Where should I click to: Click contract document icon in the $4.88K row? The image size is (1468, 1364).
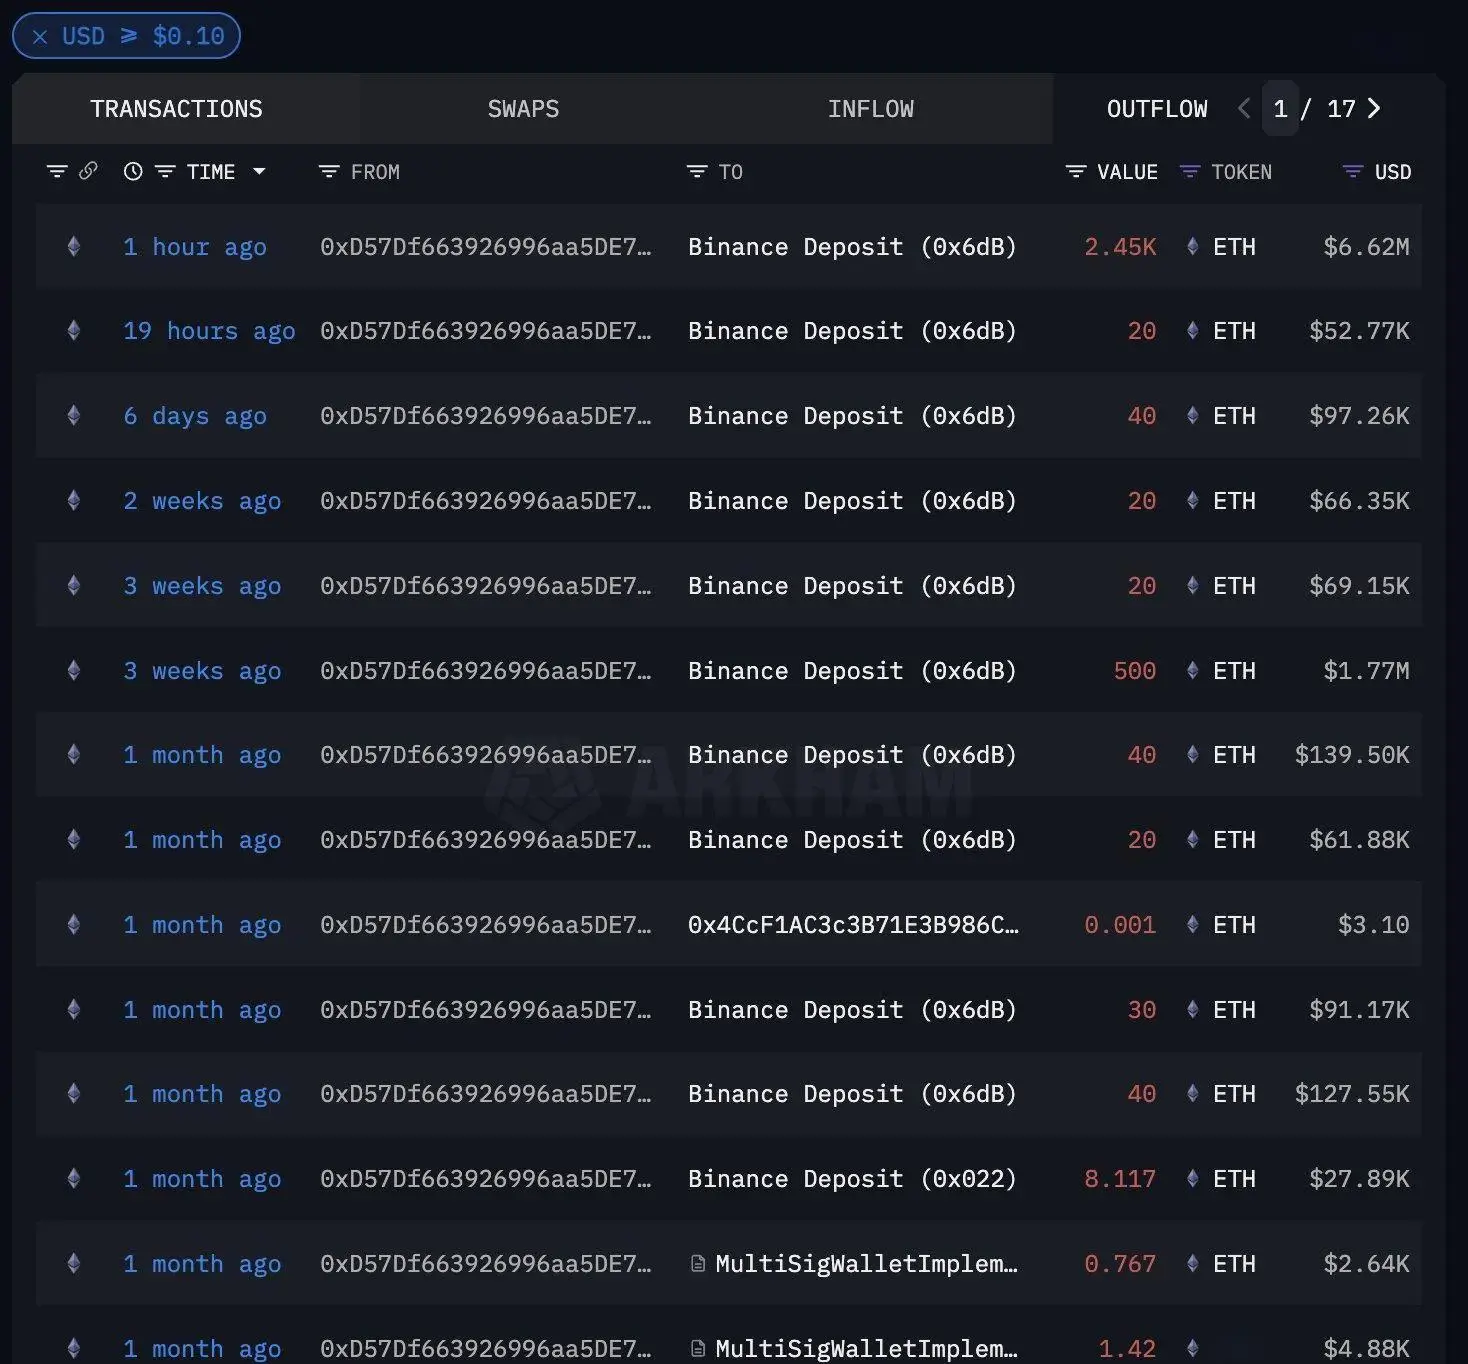point(698,1348)
